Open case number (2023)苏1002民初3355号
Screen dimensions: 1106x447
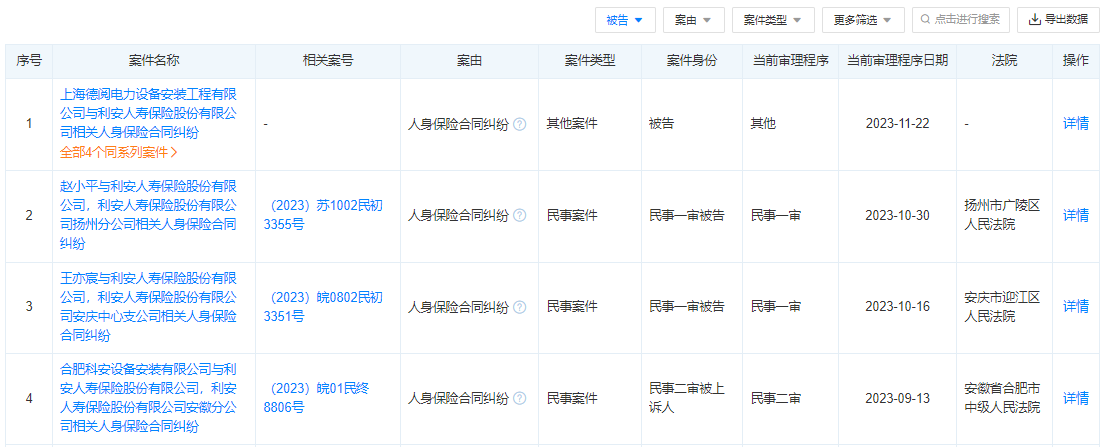point(323,216)
